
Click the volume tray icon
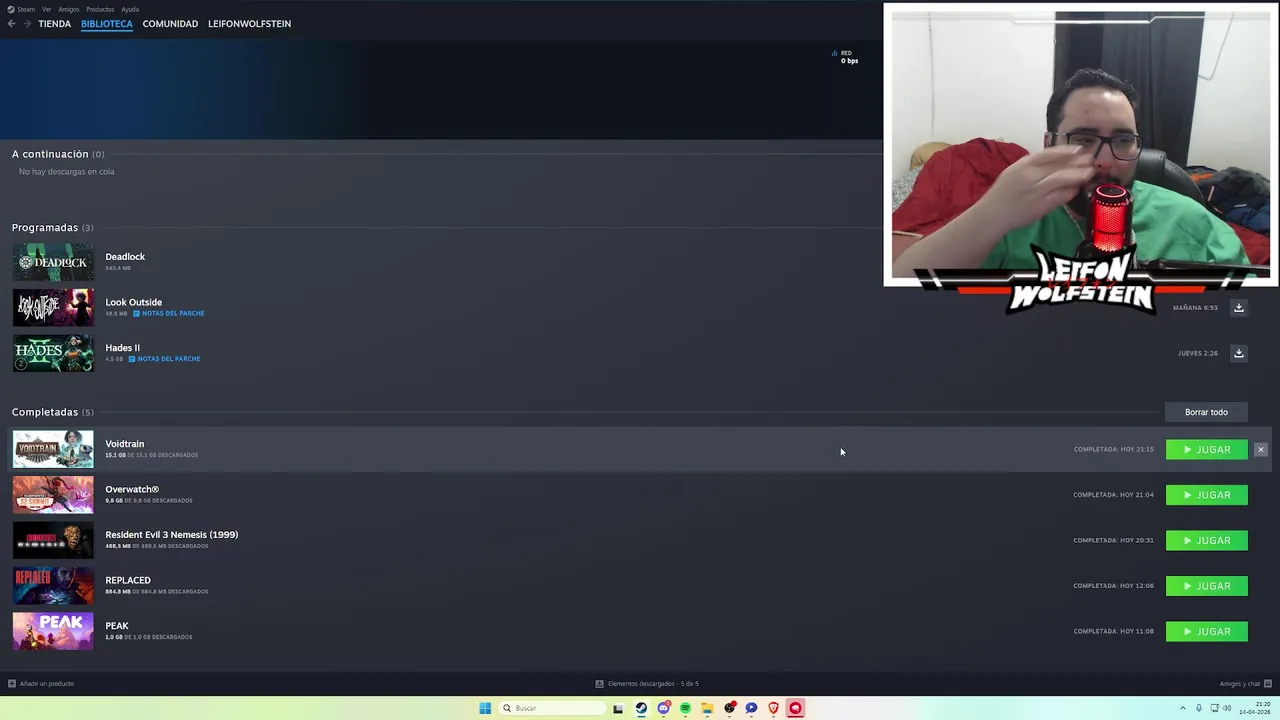[x=1227, y=708]
